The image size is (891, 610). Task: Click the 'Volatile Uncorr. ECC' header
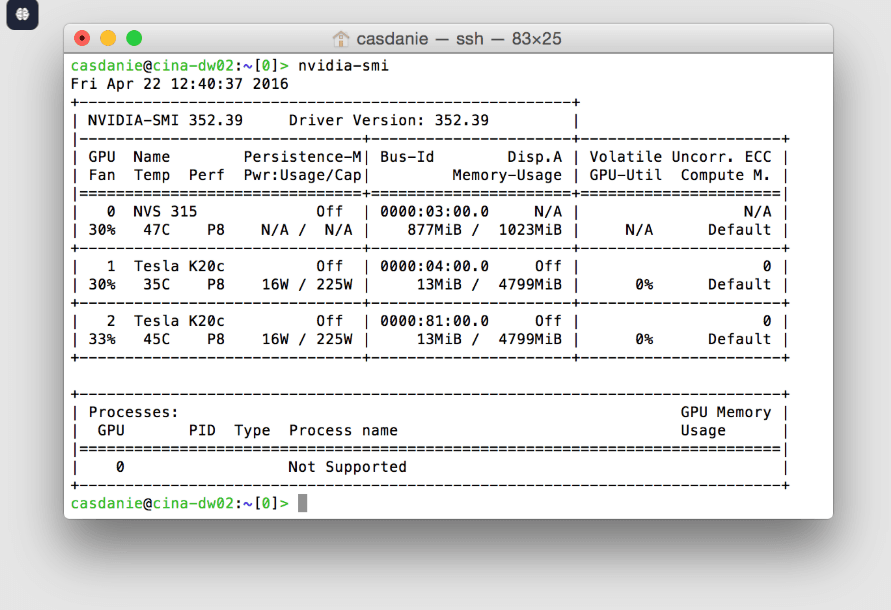[680, 157]
